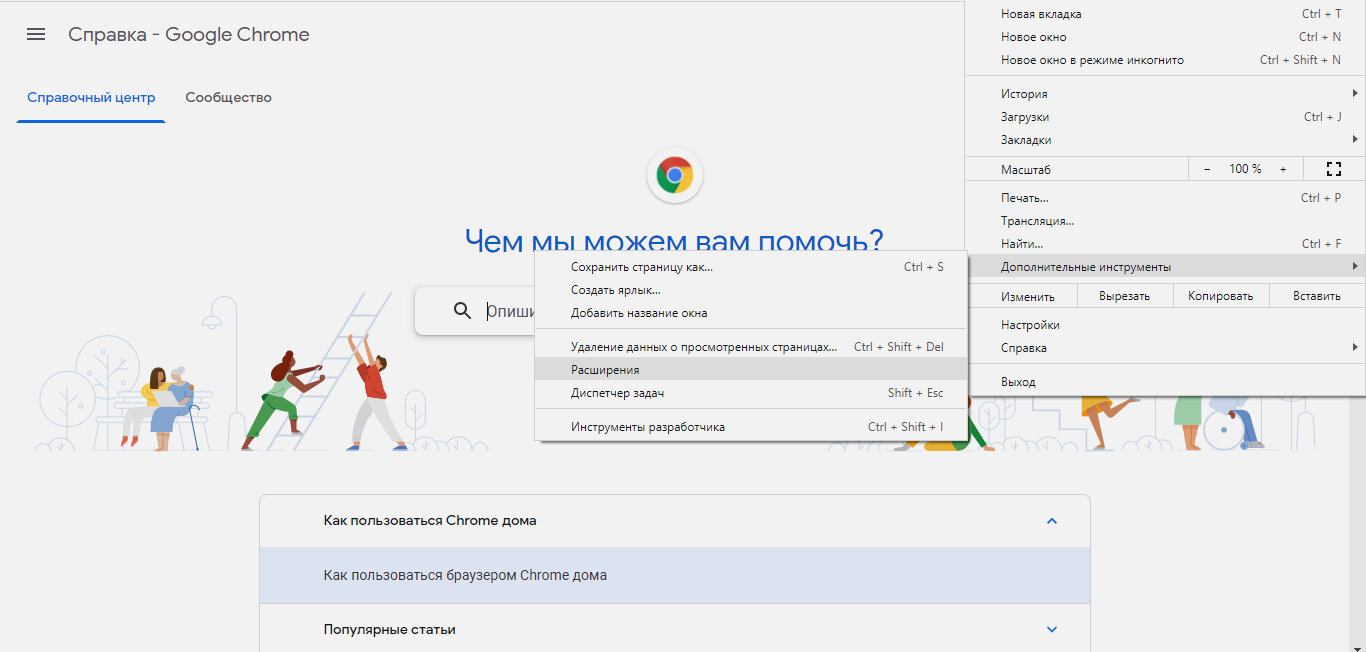The height and width of the screenshot is (652, 1366).
Task: Open Инструменты разработчика from submenu
Action: click(752, 427)
